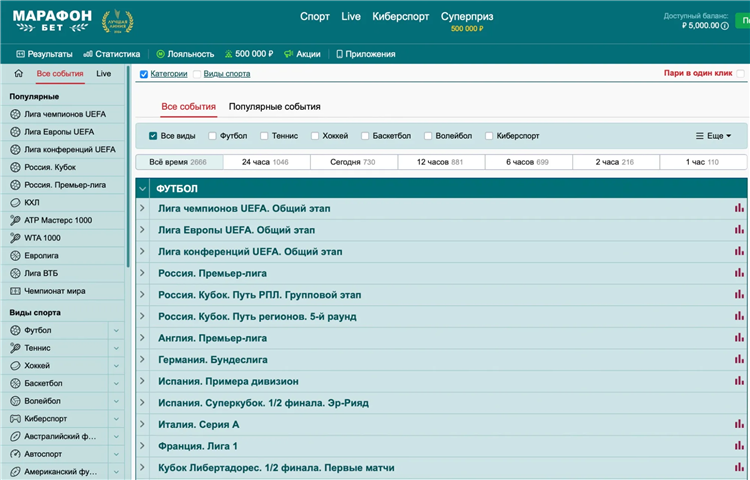Open statistics icon for Лига чемпионов UEFA. Общий этап
The width and height of the screenshot is (750, 480).
(x=739, y=208)
